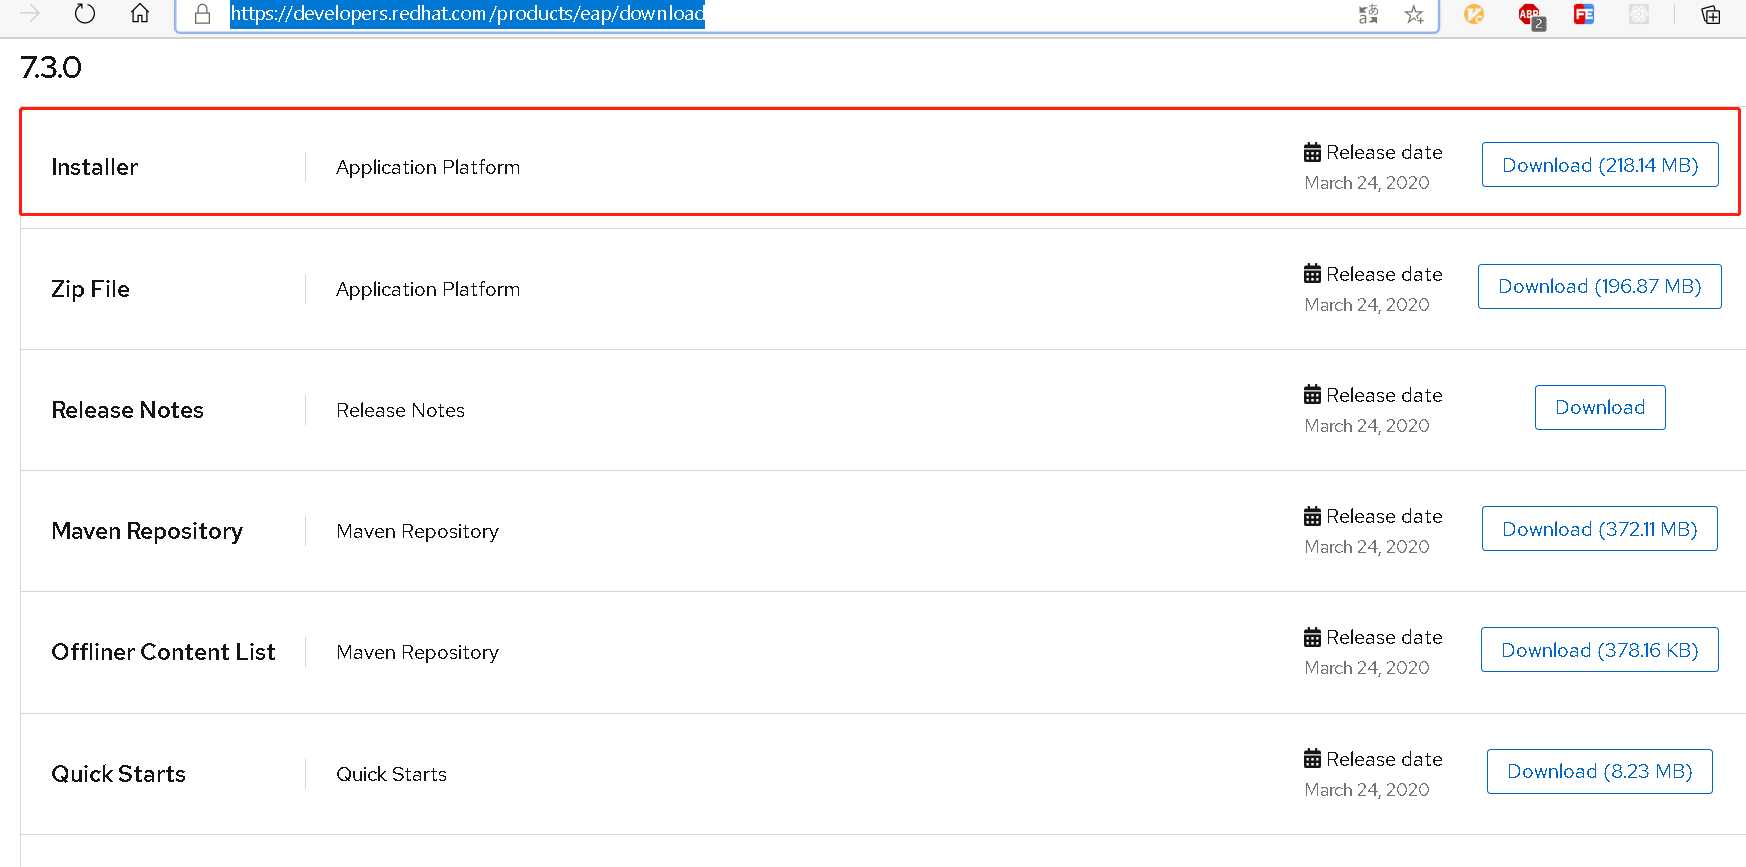Click calendar icon in Installer row
The height and width of the screenshot is (867, 1746).
1313,152
